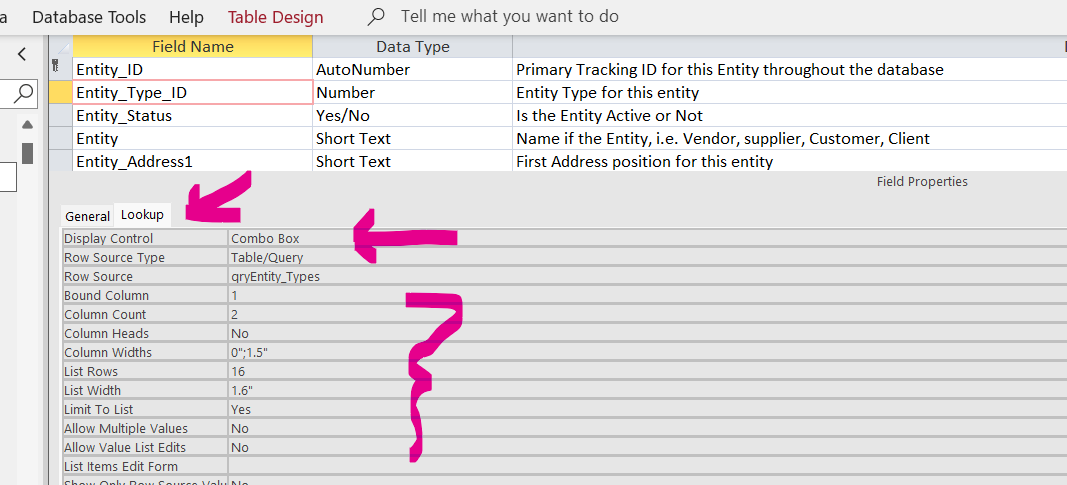Toggle the Column Heads property value

[x=640, y=334]
